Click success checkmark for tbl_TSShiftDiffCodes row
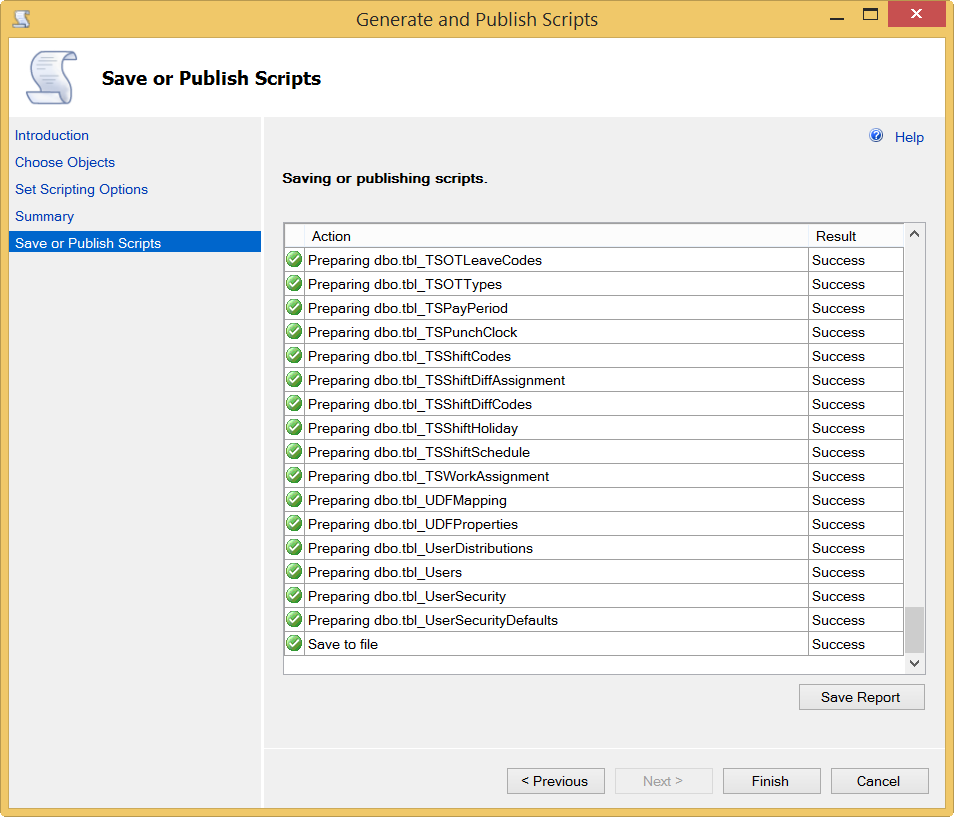The height and width of the screenshot is (817, 954). click(294, 404)
